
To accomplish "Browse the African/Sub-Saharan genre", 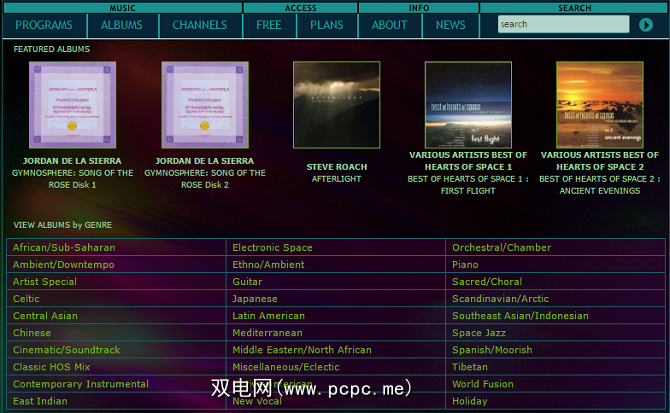I will click(x=64, y=248).
